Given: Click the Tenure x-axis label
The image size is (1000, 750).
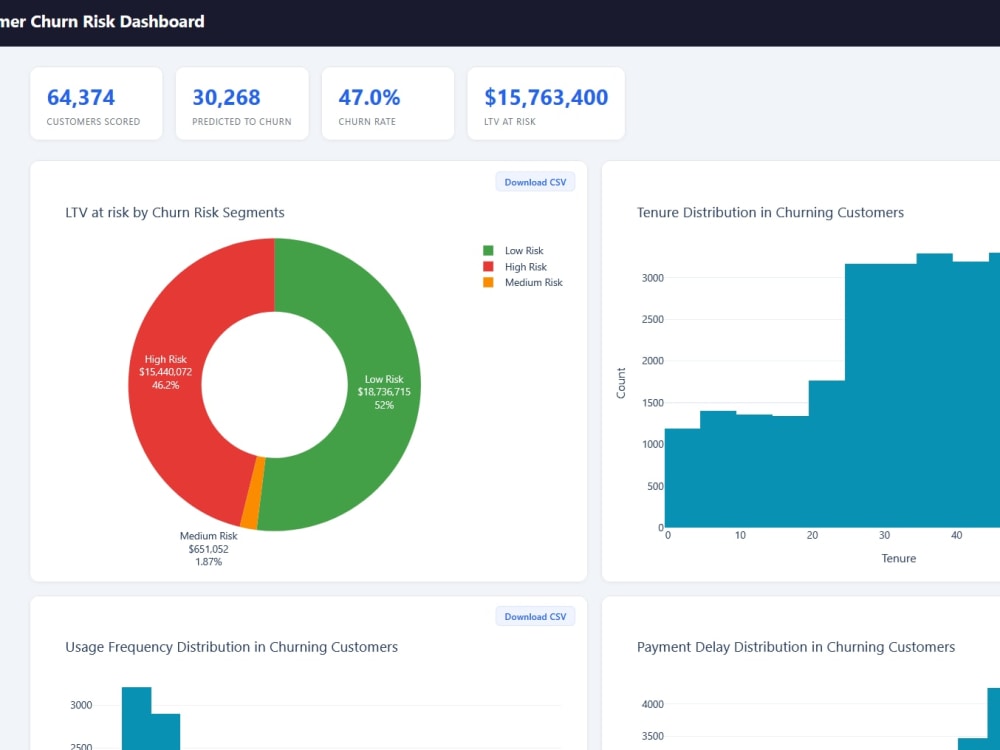Looking at the screenshot, I should [x=899, y=558].
